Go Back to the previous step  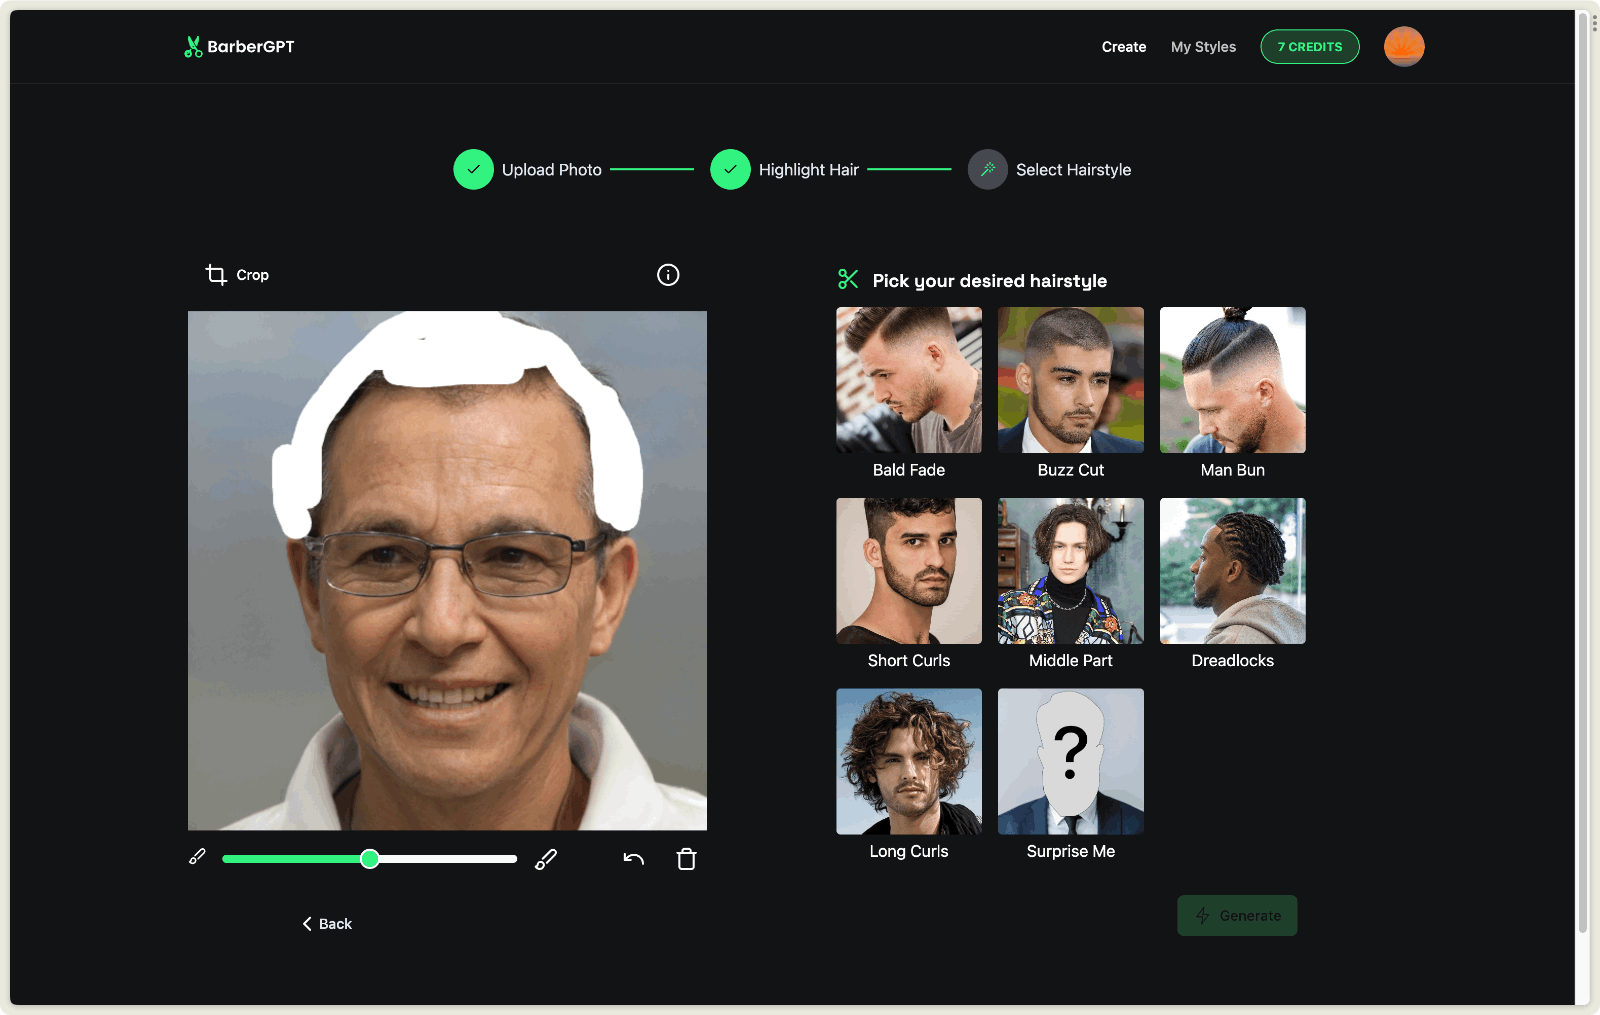327,924
